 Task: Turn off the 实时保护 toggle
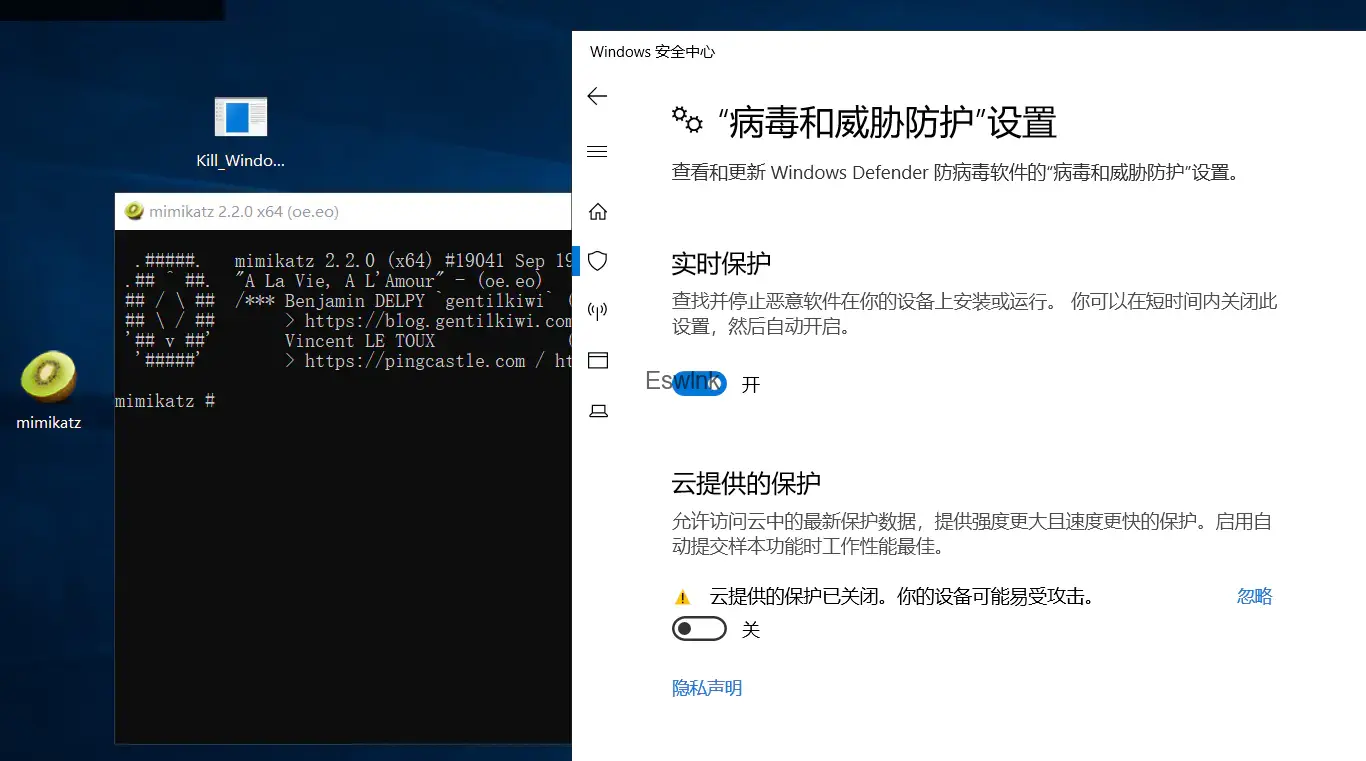pyautogui.click(x=699, y=384)
